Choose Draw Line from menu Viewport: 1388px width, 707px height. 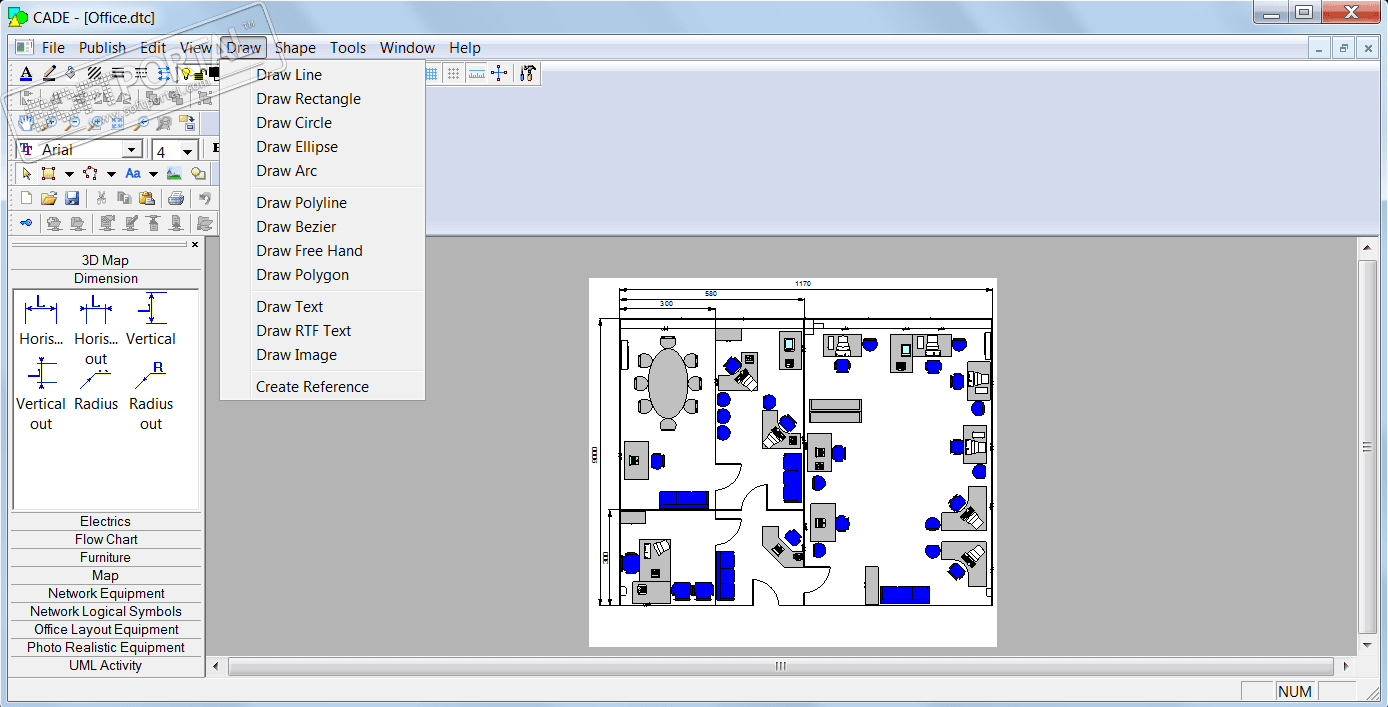[323, 74]
